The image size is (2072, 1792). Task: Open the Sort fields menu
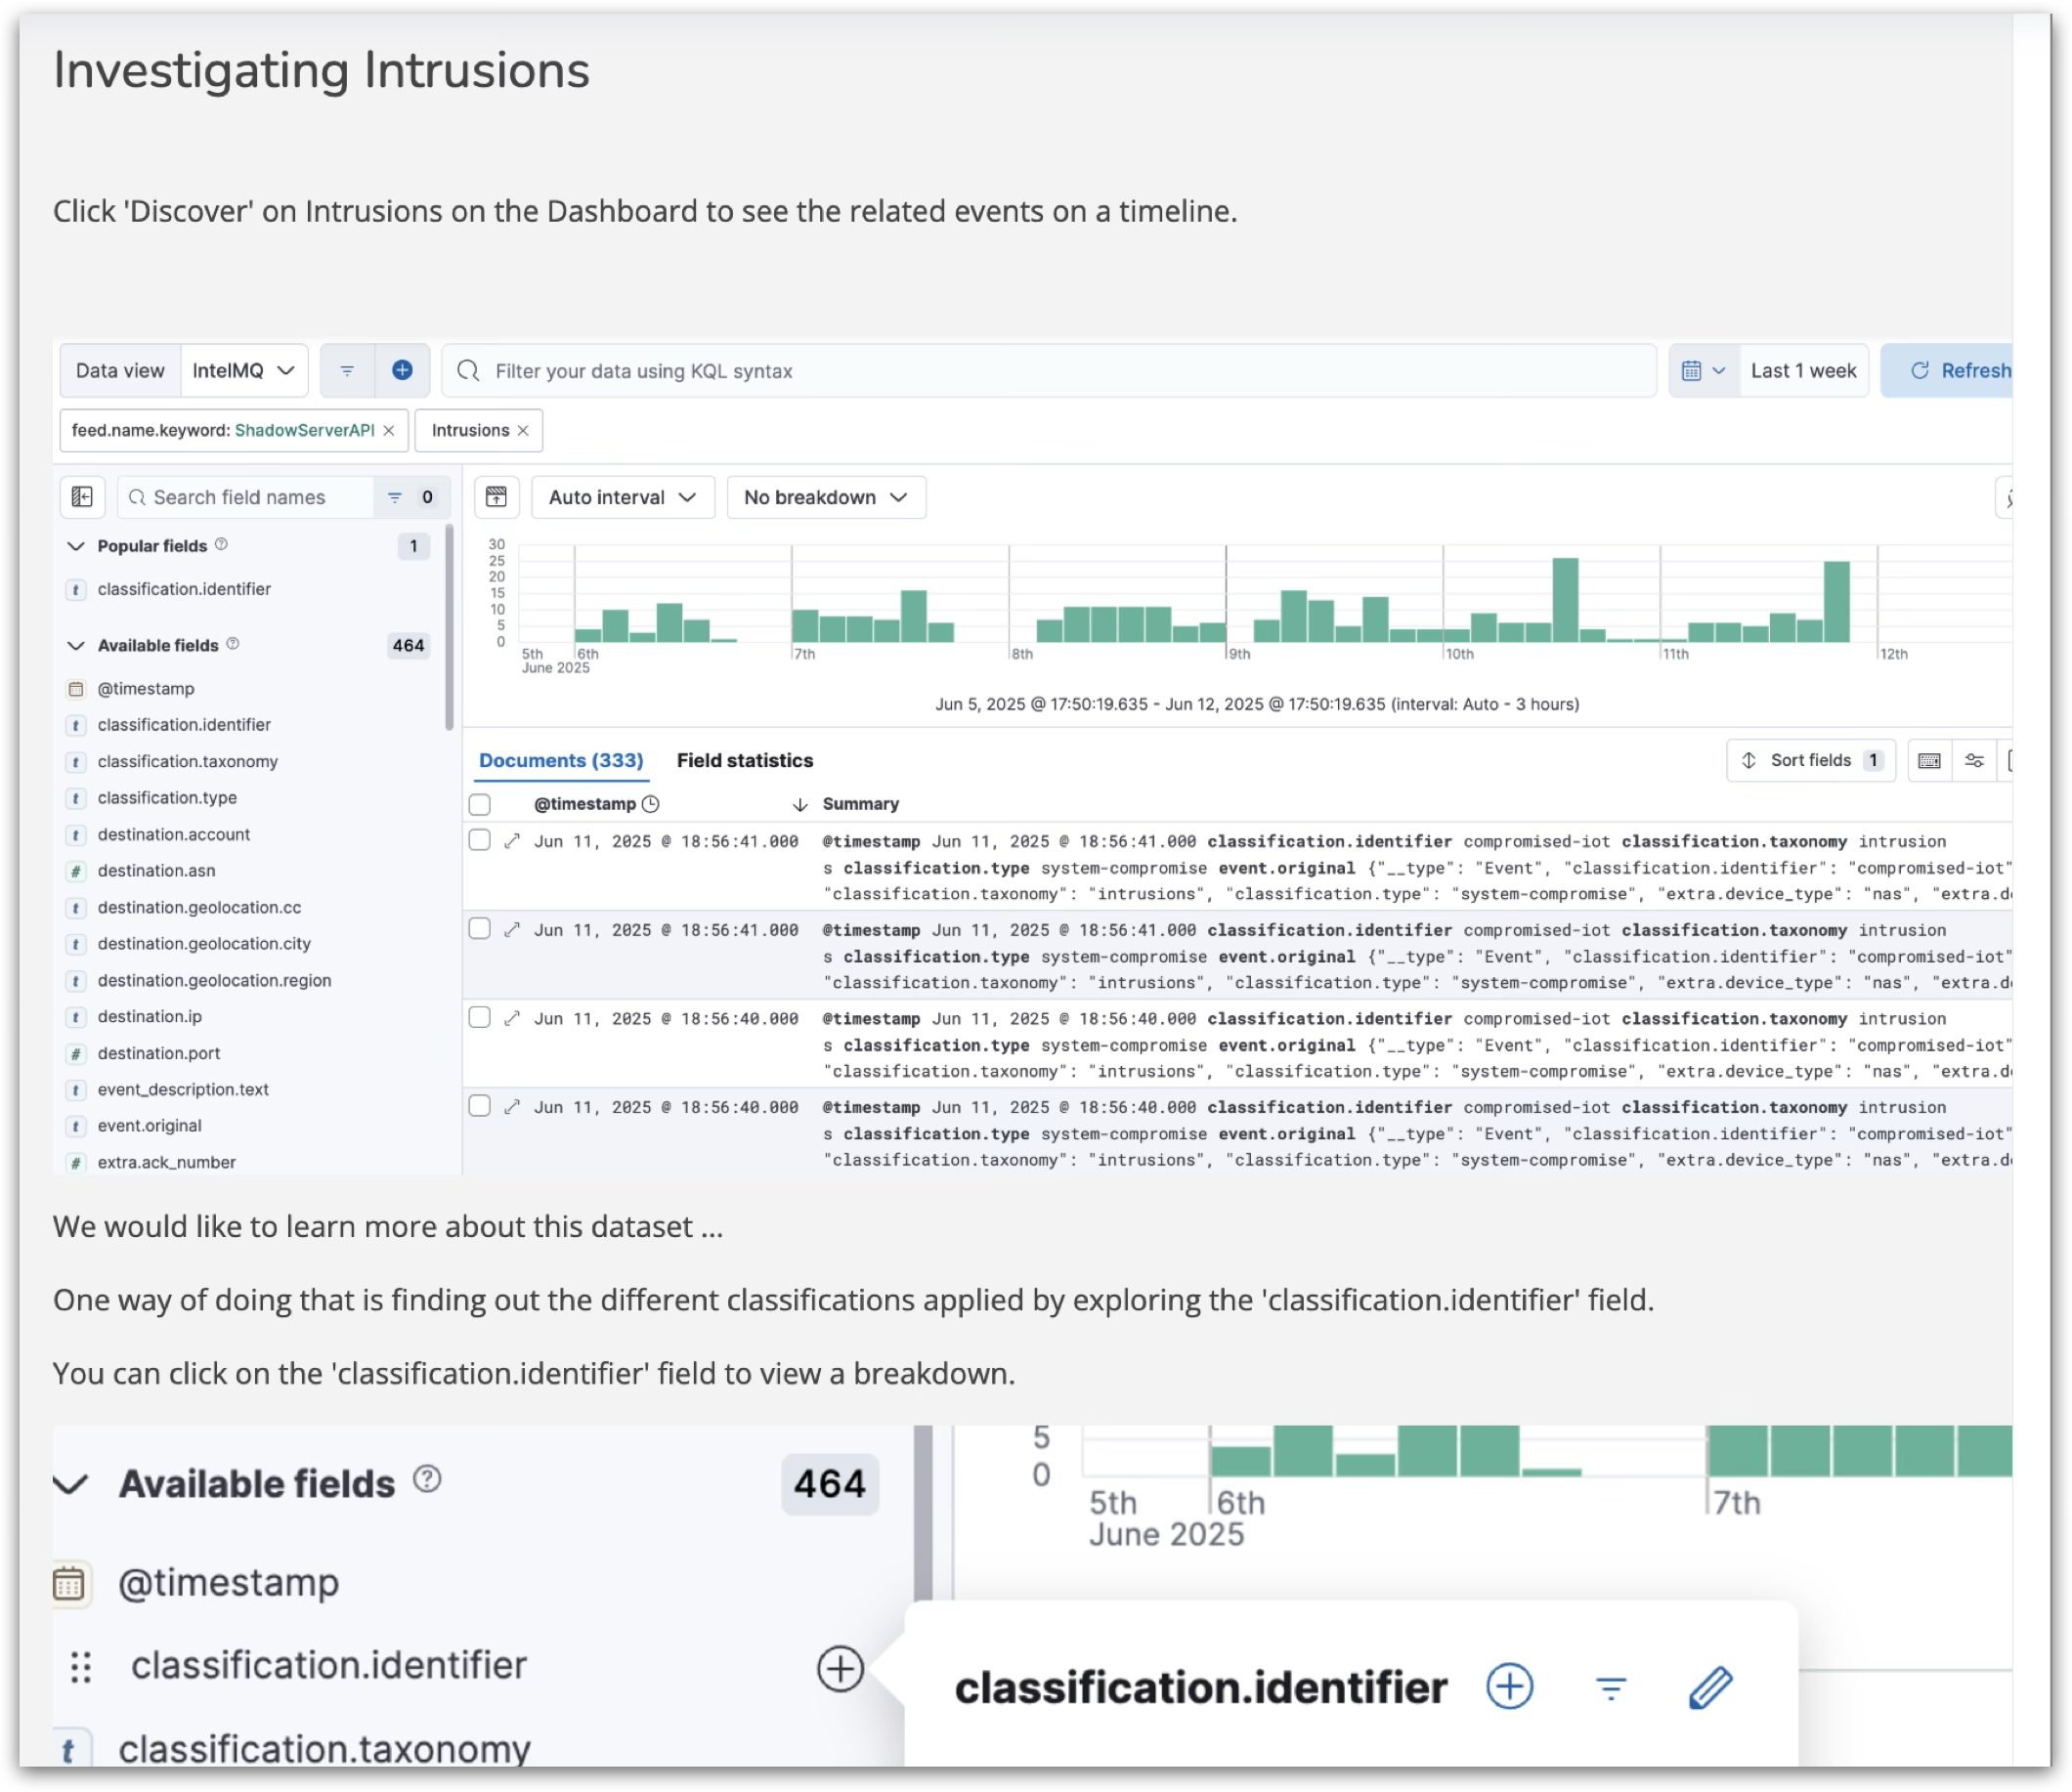pyautogui.click(x=1811, y=761)
